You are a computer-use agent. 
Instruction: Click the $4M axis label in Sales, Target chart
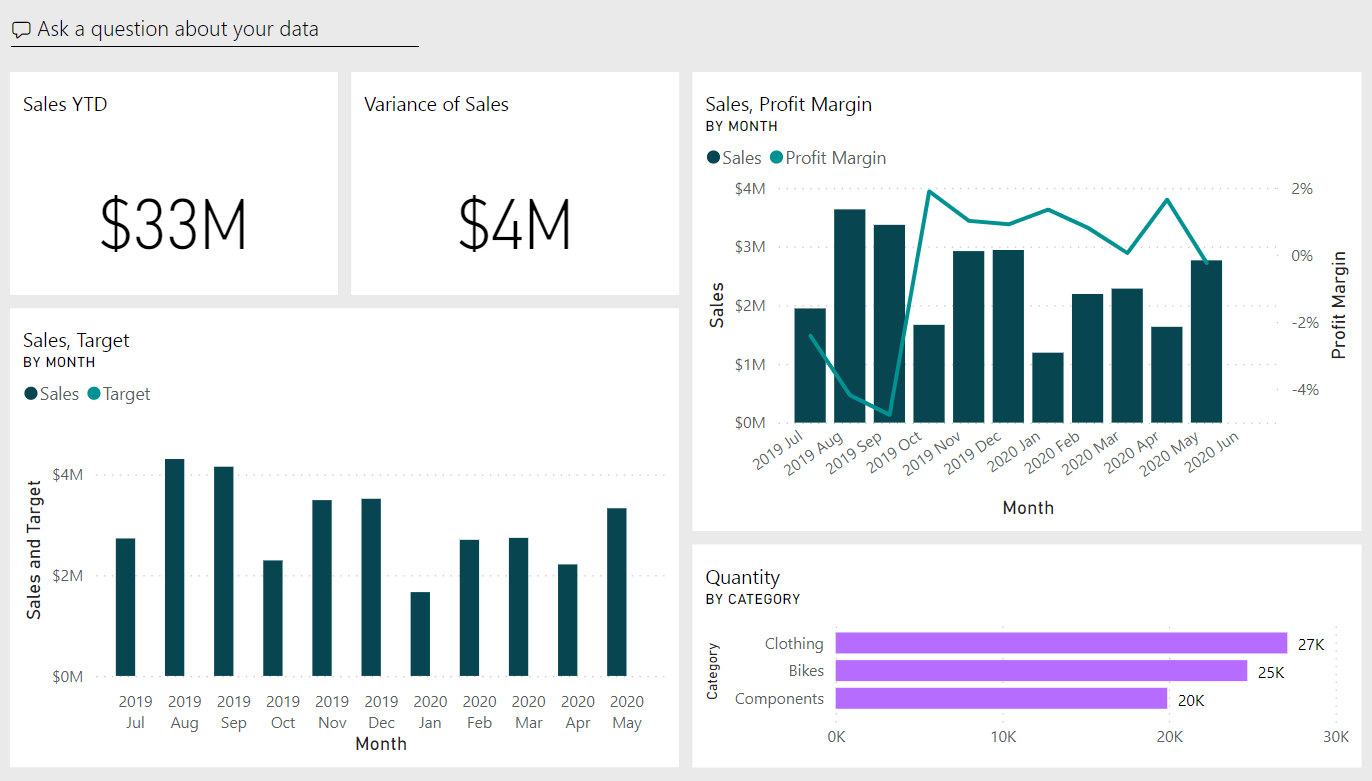(x=69, y=475)
